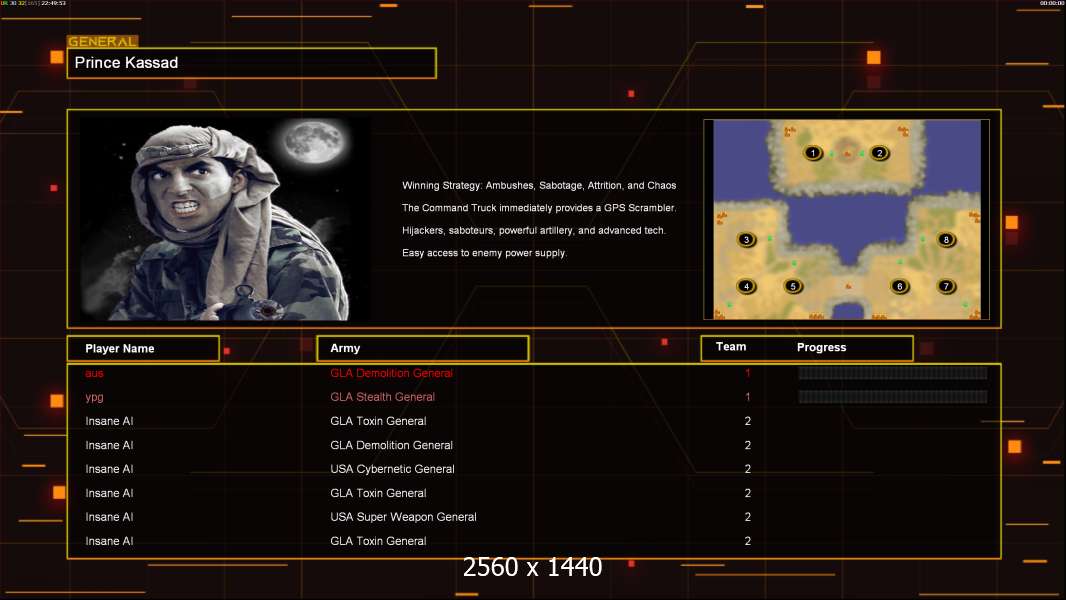Click start position 8 on the minimap
Image resolution: width=1066 pixels, height=600 pixels.
tap(946, 239)
